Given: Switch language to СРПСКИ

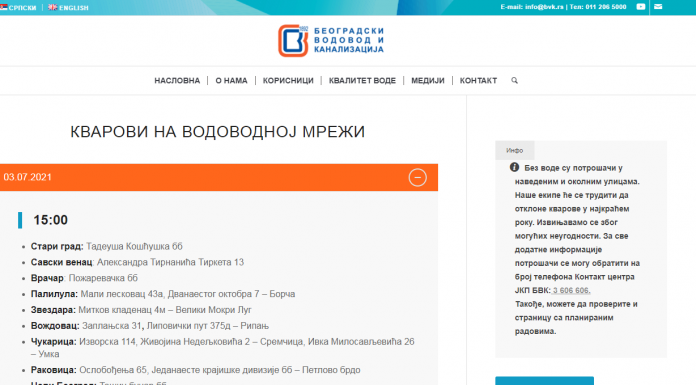Looking at the screenshot, I should [22, 8].
